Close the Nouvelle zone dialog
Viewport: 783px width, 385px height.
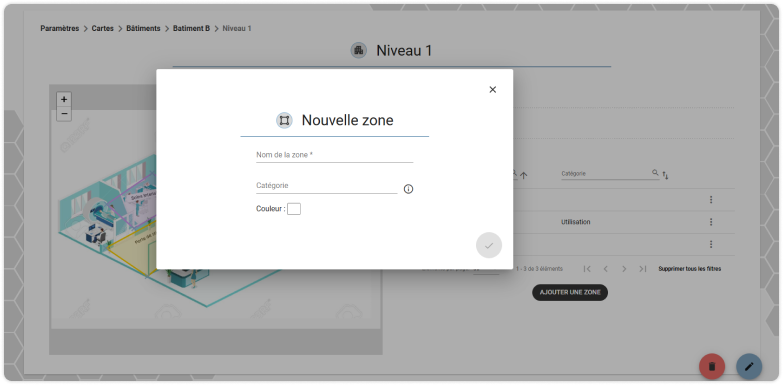492,89
